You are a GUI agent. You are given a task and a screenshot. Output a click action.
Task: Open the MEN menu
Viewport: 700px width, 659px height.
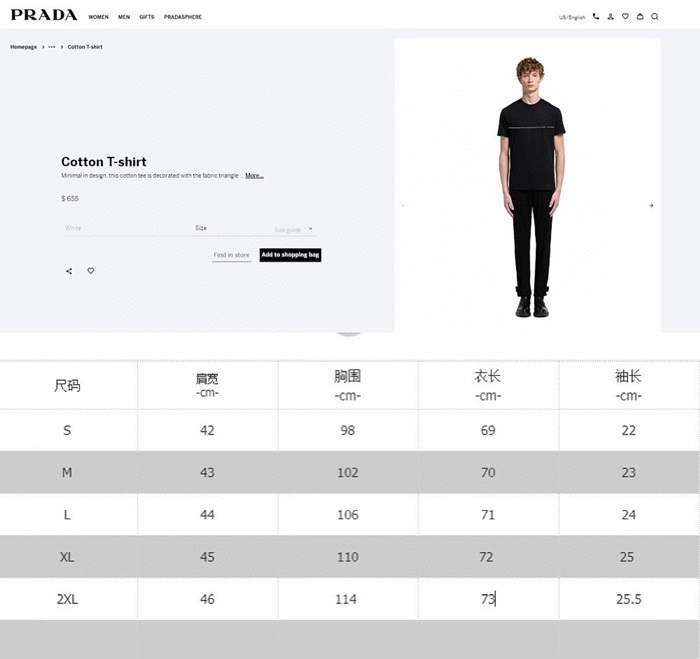click(x=124, y=17)
